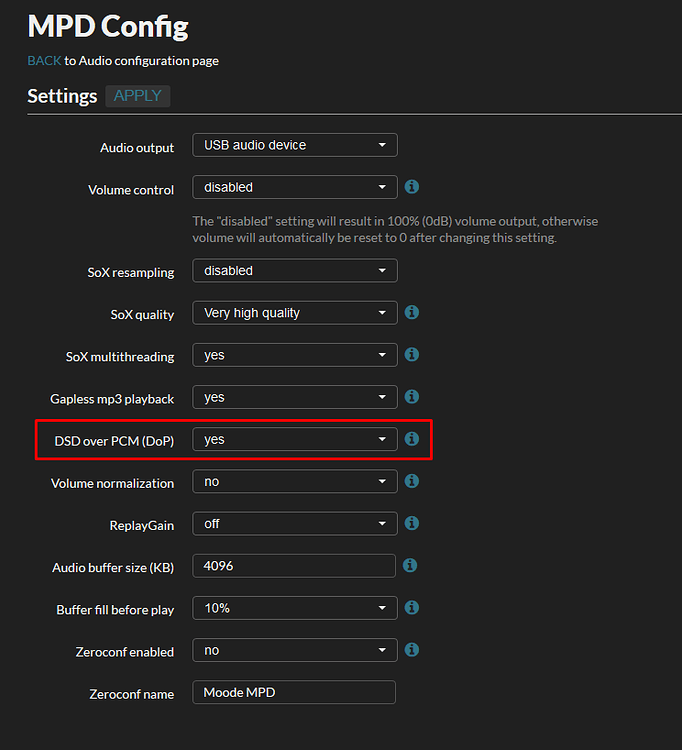
Task: Click the Zeroconf name text field
Action: tap(294, 692)
